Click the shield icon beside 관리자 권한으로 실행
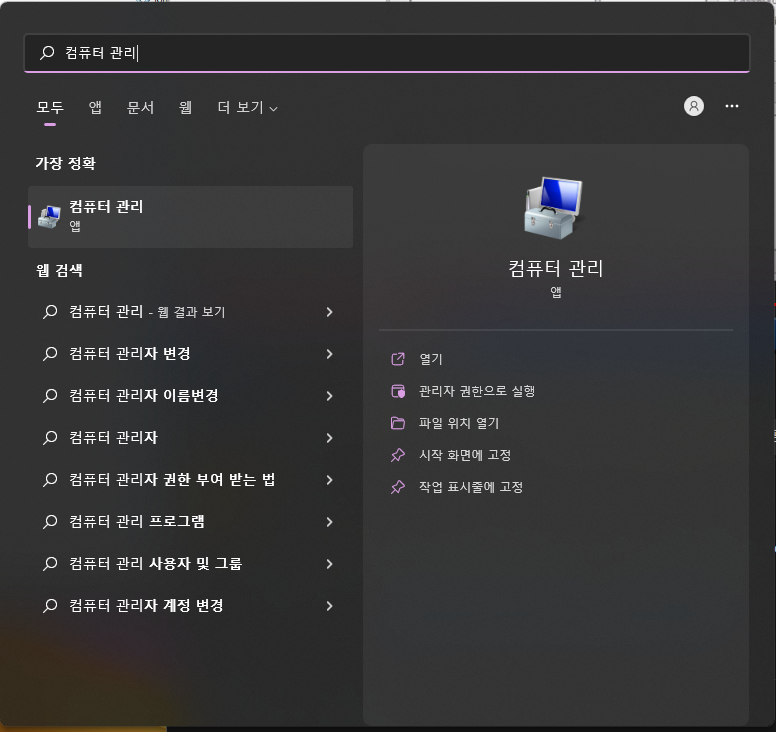 [398, 391]
